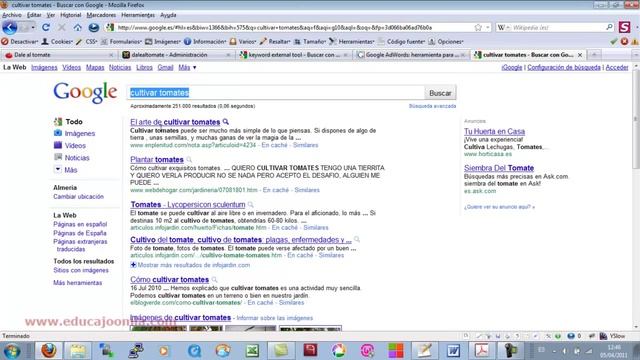Open Tu Huerta en Casa ad
Screen dimensions: 640x360
494,131
